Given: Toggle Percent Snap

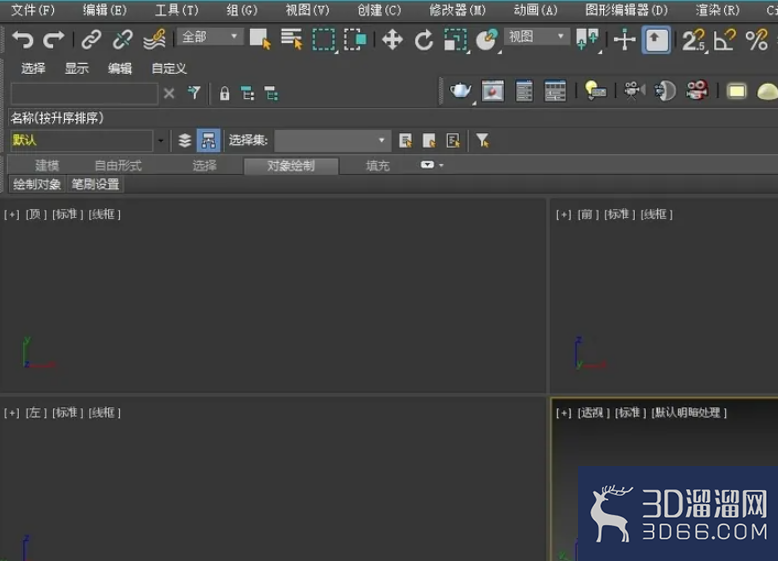Looking at the screenshot, I should pos(756,40).
